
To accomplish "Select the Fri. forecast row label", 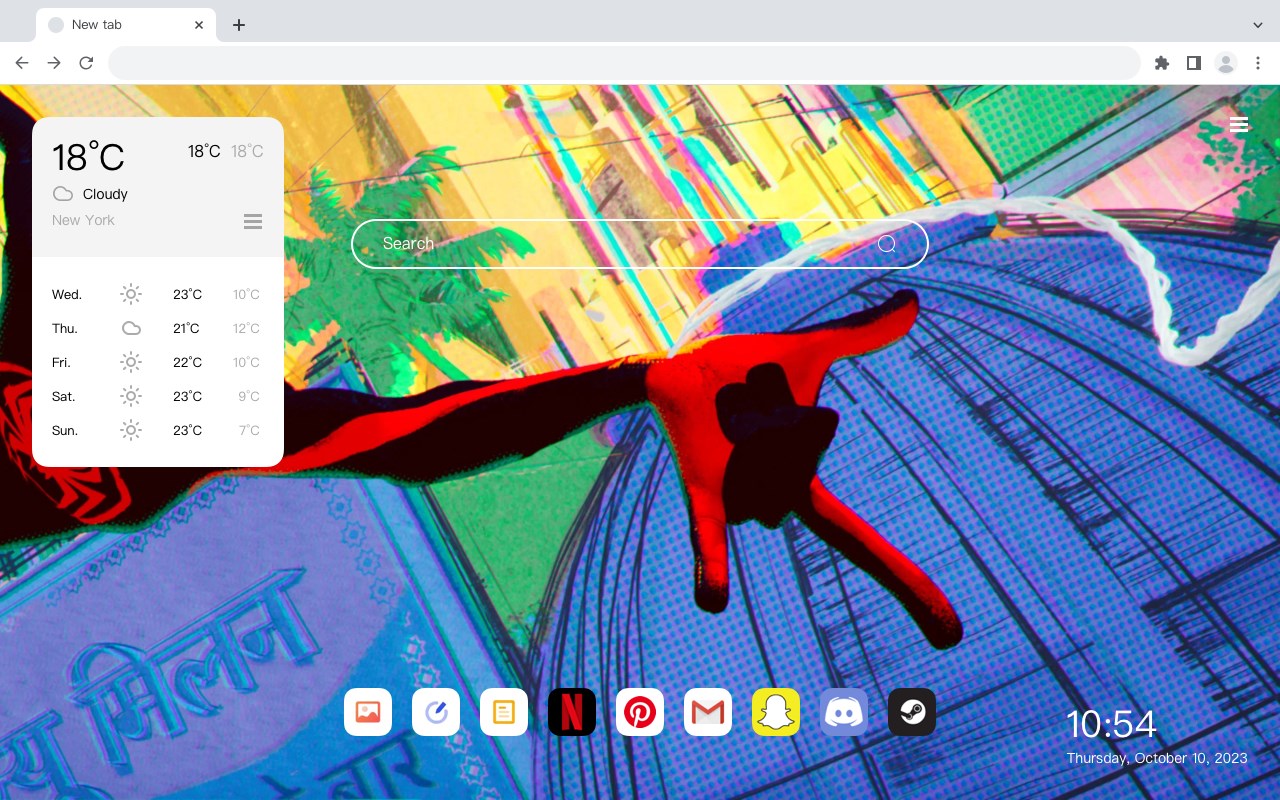I will click(61, 363).
